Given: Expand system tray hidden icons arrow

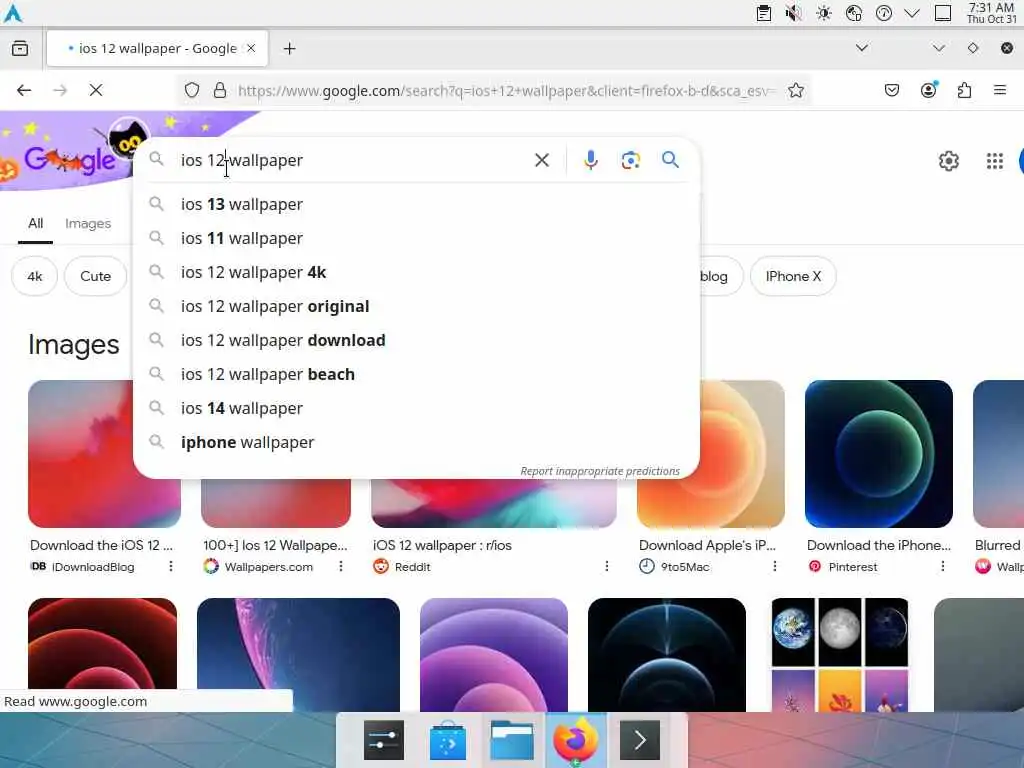Looking at the screenshot, I should coord(912,13).
